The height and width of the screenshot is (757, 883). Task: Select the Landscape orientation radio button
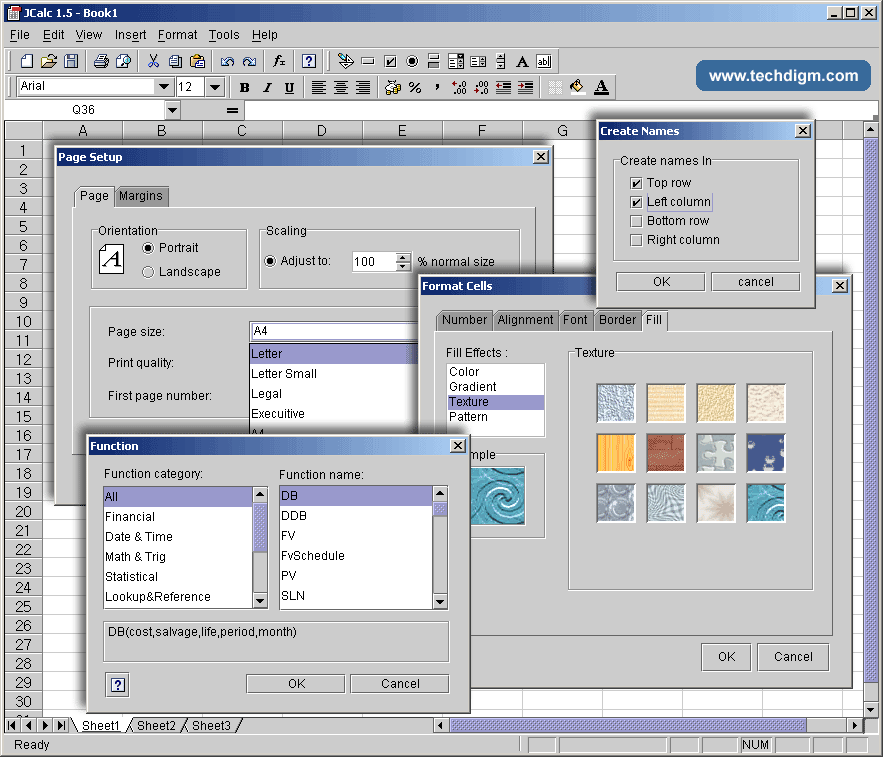click(148, 272)
